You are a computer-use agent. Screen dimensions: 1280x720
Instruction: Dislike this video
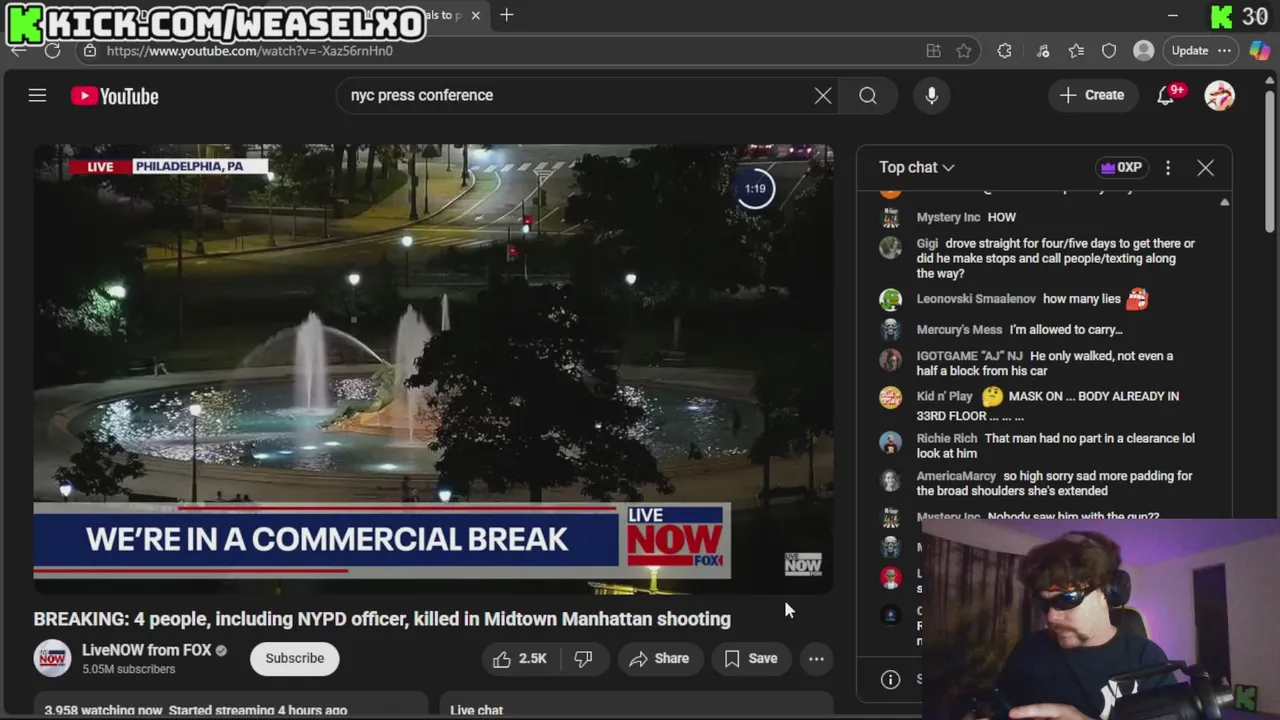tap(583, 658)
